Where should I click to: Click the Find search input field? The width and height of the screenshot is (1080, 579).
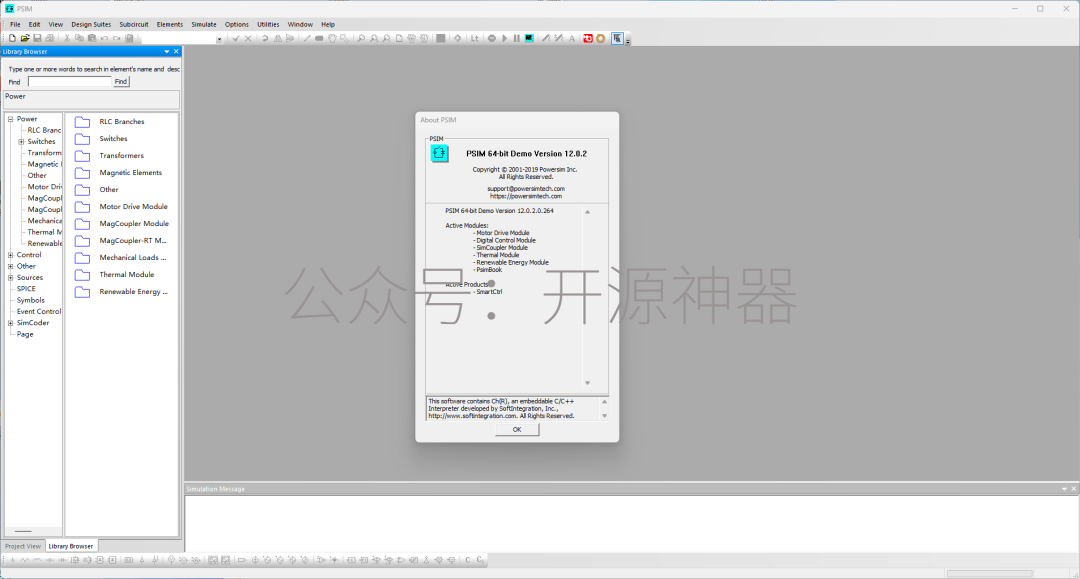coord(70,82)
